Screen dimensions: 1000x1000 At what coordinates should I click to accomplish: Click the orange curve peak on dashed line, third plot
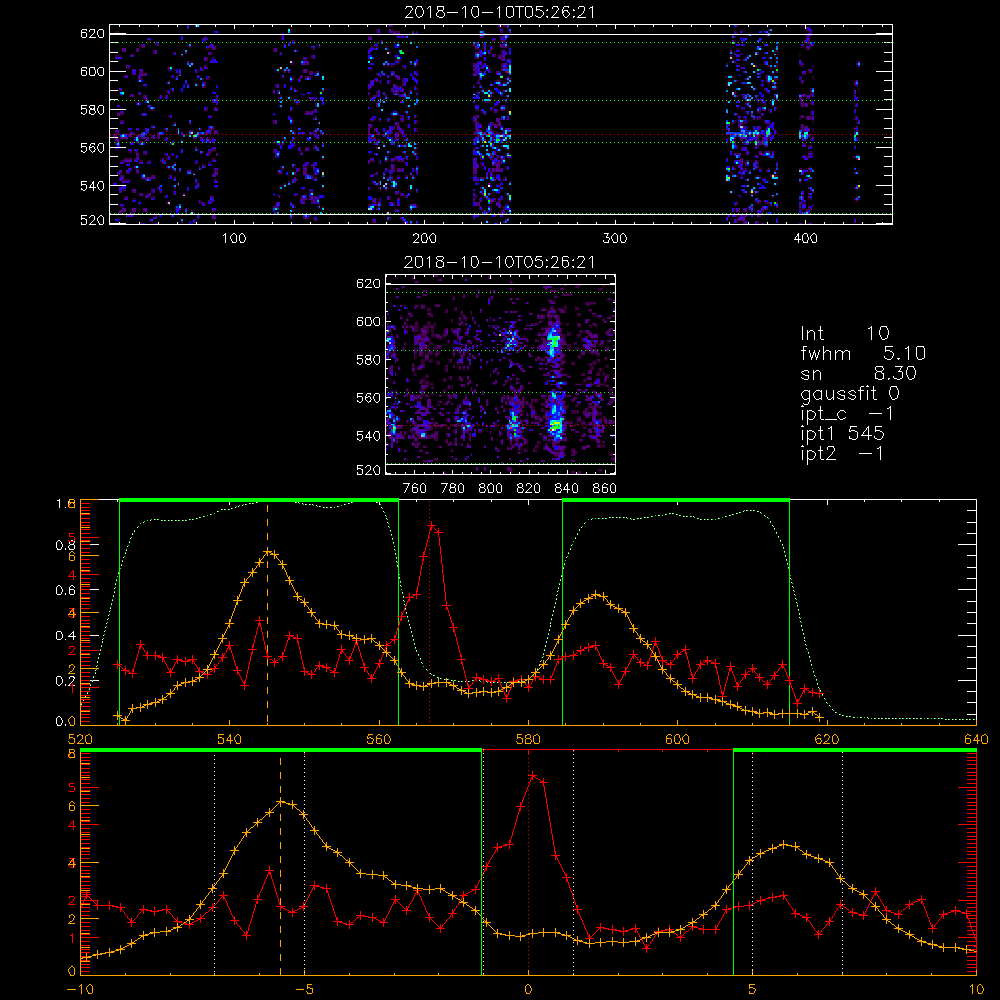[x=268, y=552]
